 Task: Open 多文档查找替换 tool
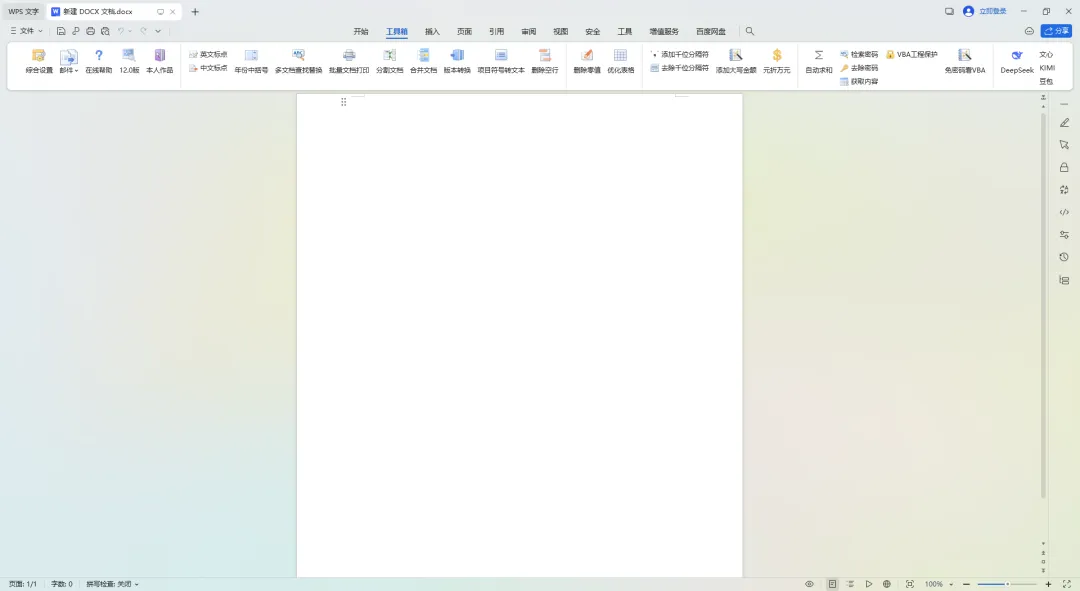click(298, 61)
